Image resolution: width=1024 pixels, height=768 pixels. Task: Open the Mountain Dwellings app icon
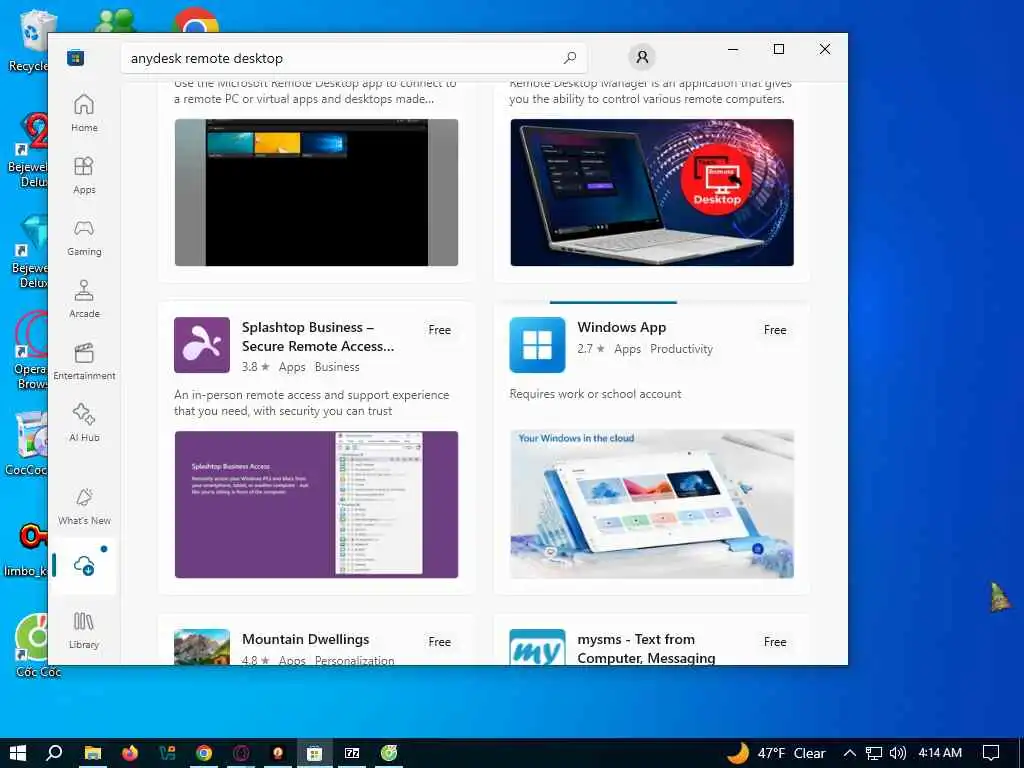click(202, 647)
